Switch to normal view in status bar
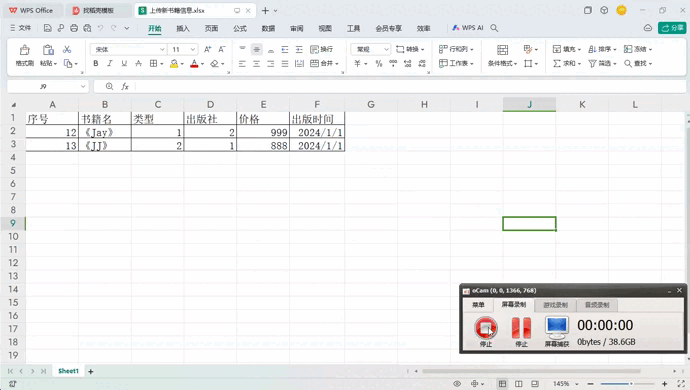The width and height of the screenshot is (690, 390). click(x=502, y=384)
